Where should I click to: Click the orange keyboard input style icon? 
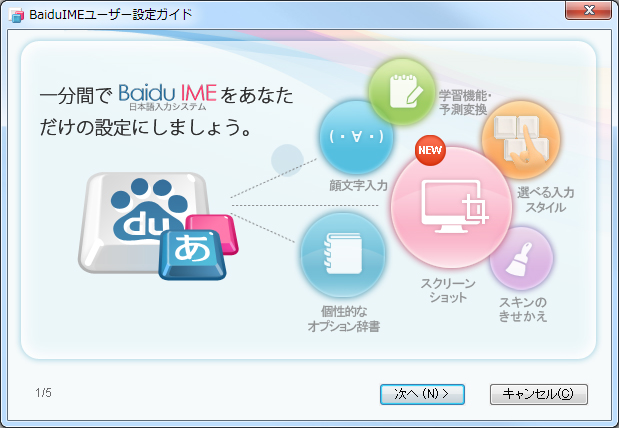521,140
